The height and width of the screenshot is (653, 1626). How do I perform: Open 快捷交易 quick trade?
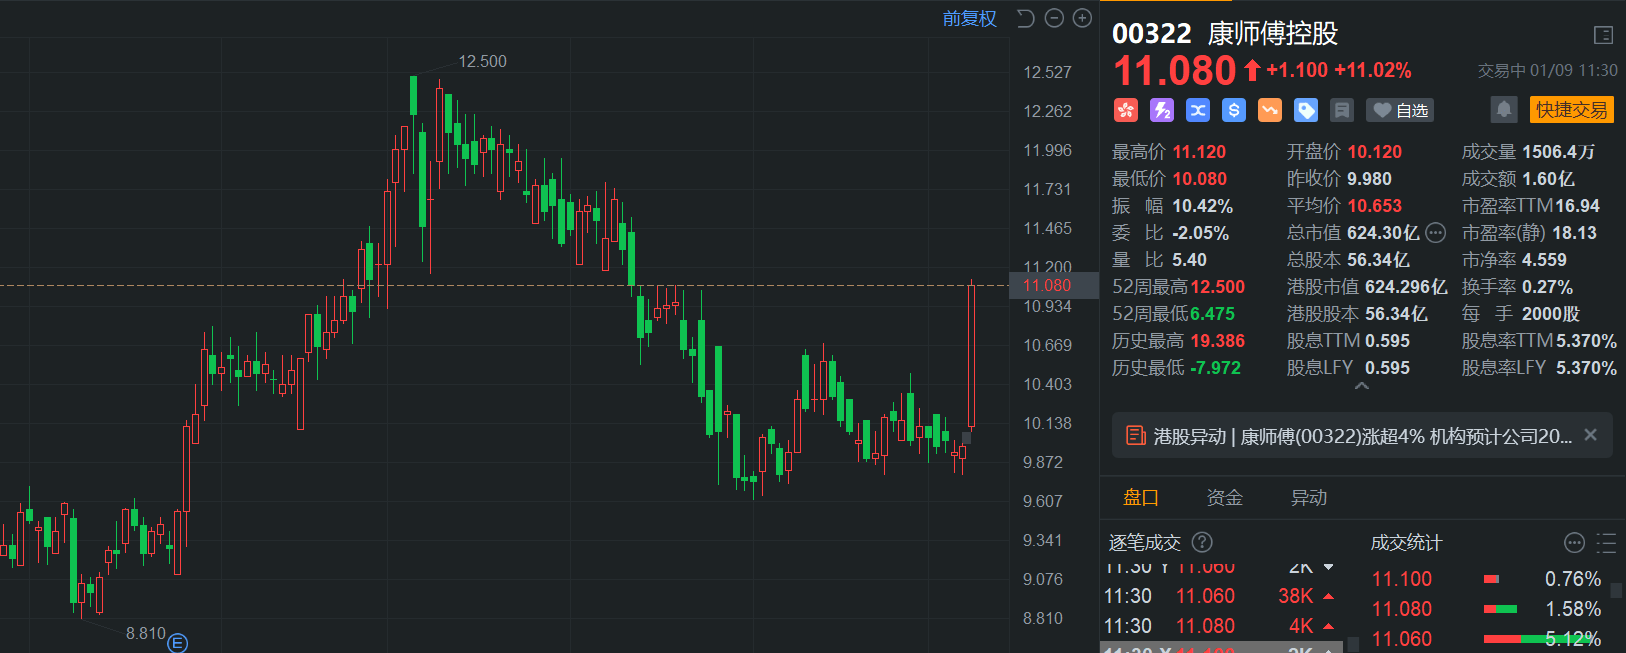[1572, 110]
